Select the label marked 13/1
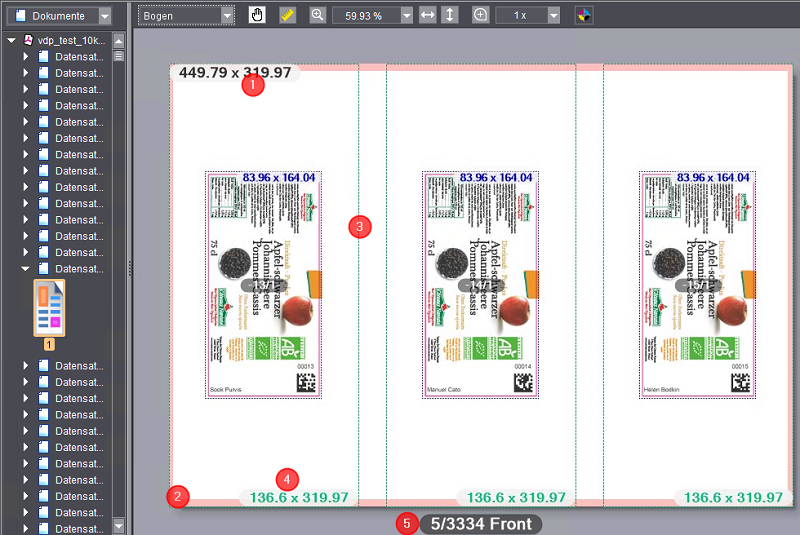Image resolution: width=800 pixels, height=535 pixels. [x=263, y=285]
